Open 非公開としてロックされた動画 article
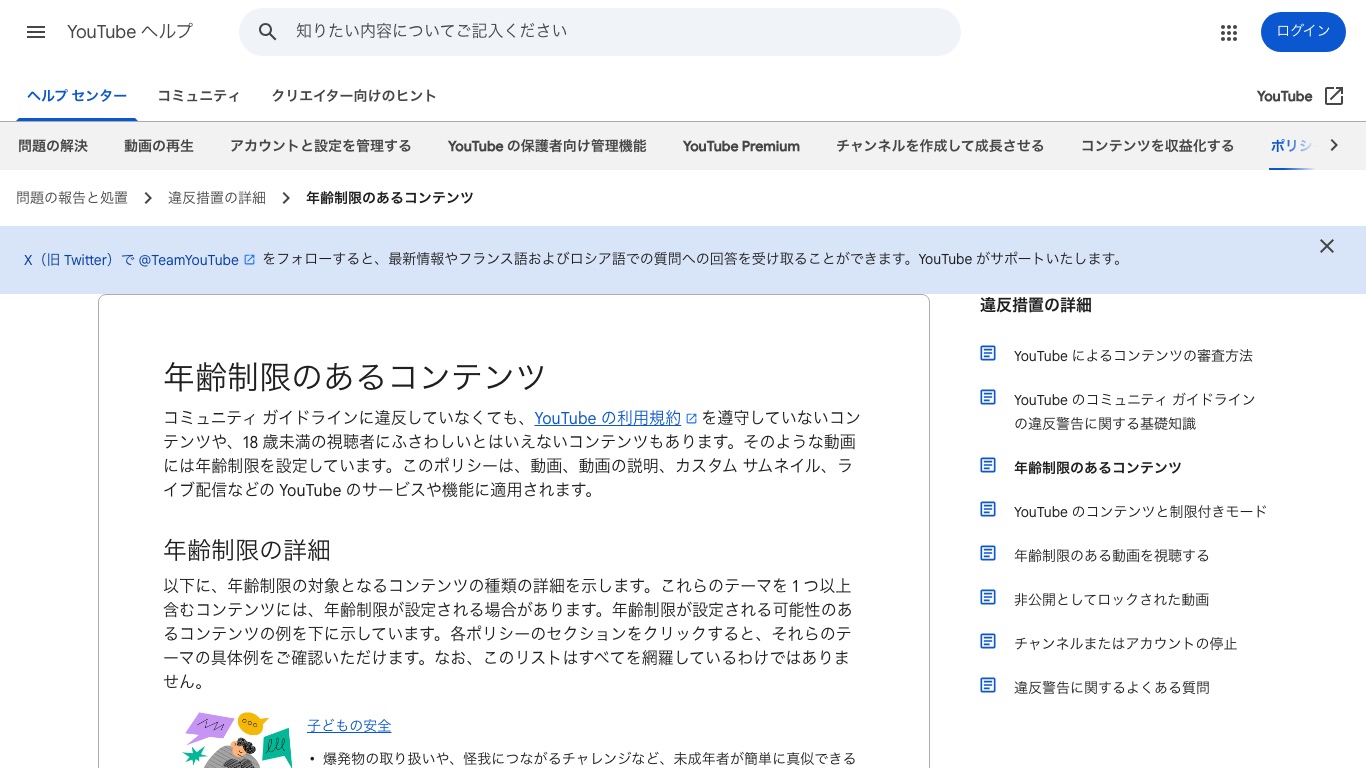This screenshot has width=1366, height=768. tap(1112, 600)
